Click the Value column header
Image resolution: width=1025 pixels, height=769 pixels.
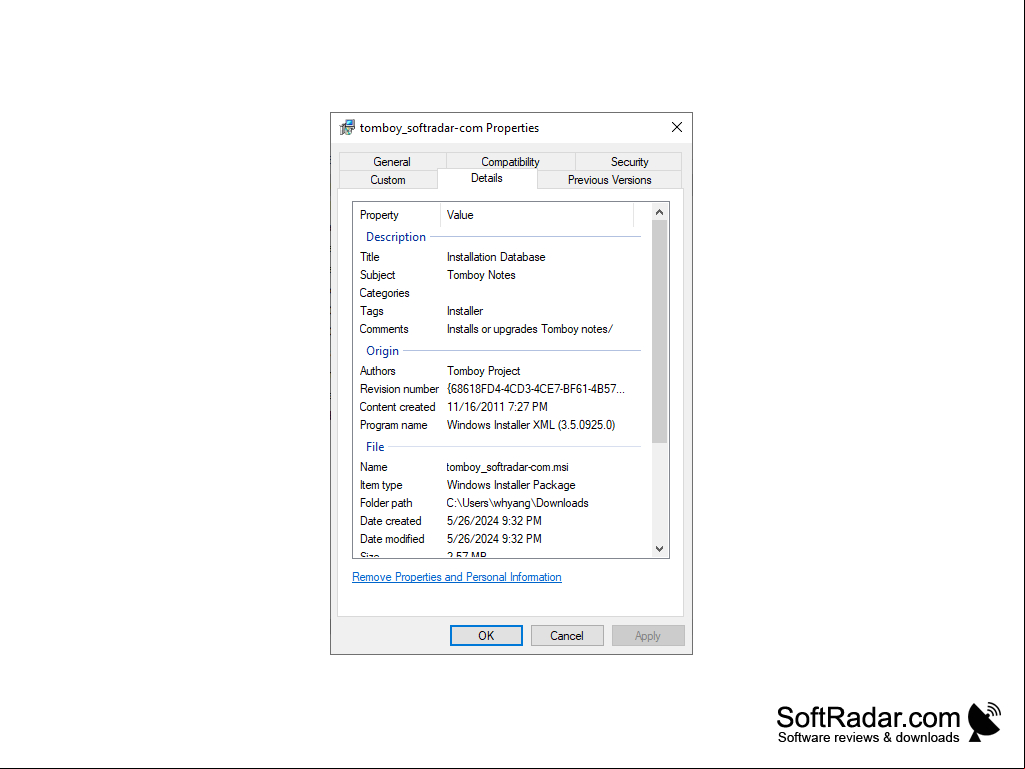tap(537, 215)
